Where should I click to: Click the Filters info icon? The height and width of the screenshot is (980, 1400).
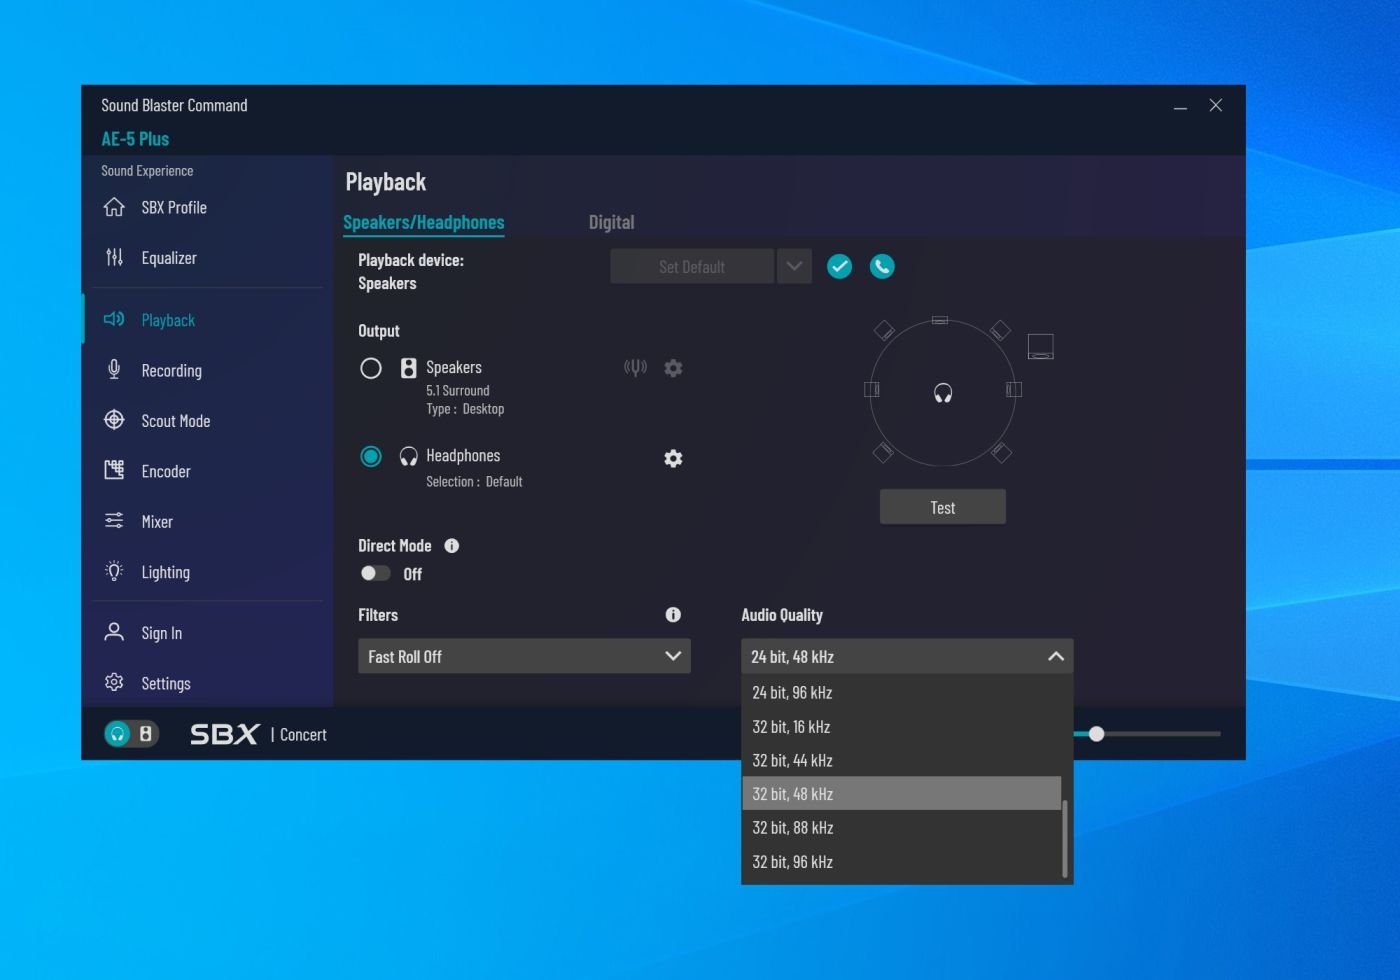point(673,615)
